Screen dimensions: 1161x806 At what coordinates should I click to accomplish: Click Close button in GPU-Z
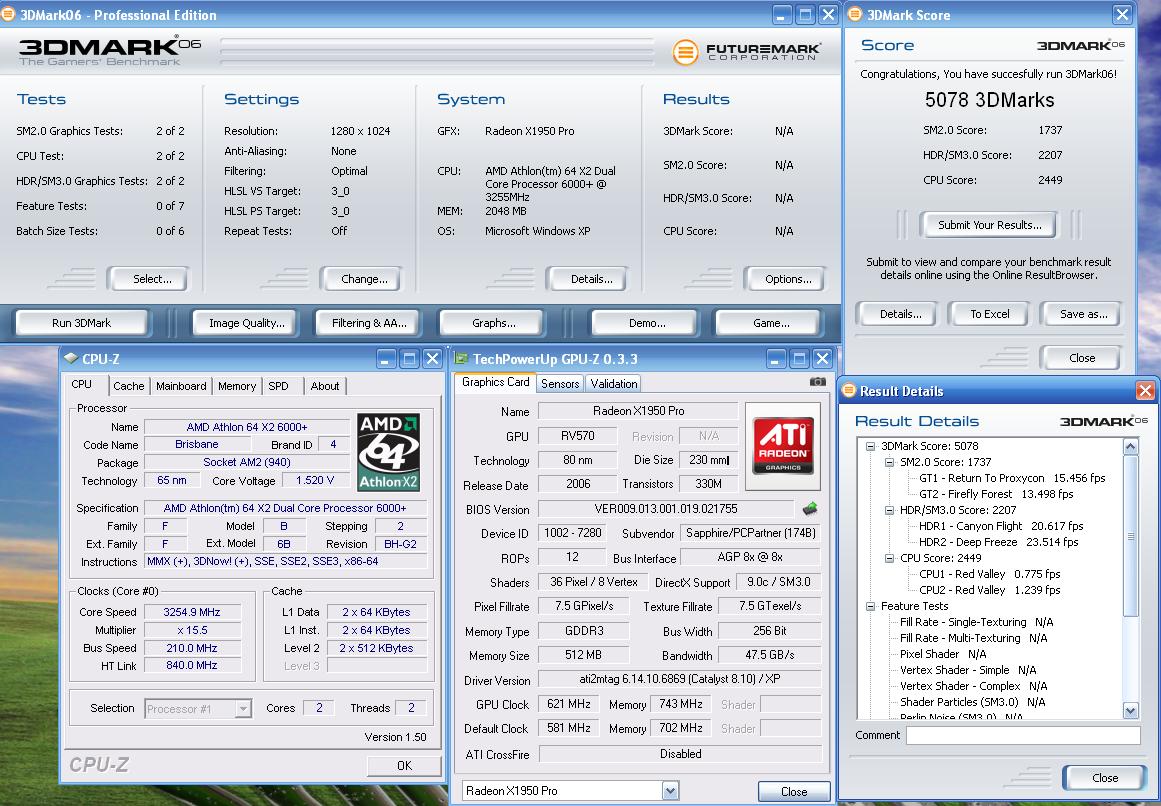coord(794,791)
